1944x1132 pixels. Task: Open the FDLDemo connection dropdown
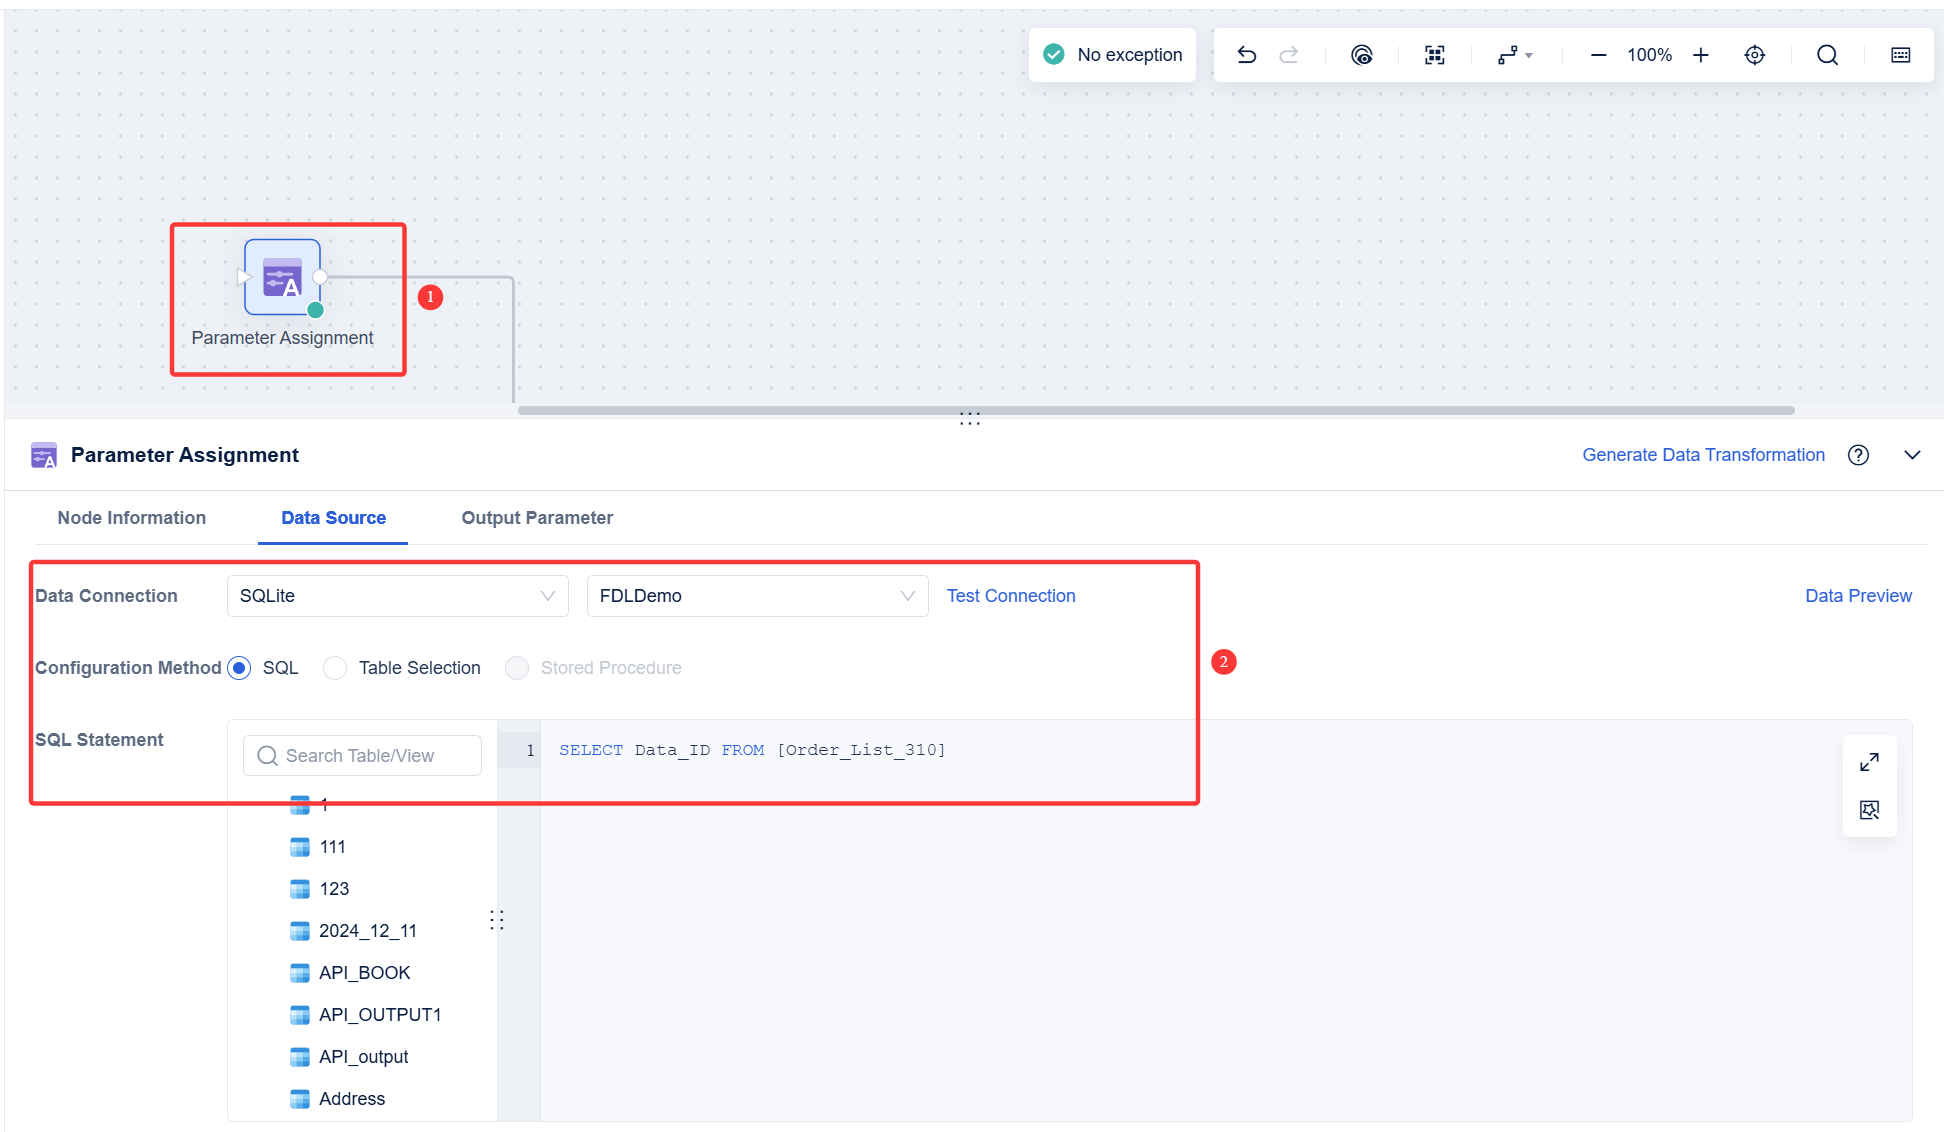click(758, 596)
